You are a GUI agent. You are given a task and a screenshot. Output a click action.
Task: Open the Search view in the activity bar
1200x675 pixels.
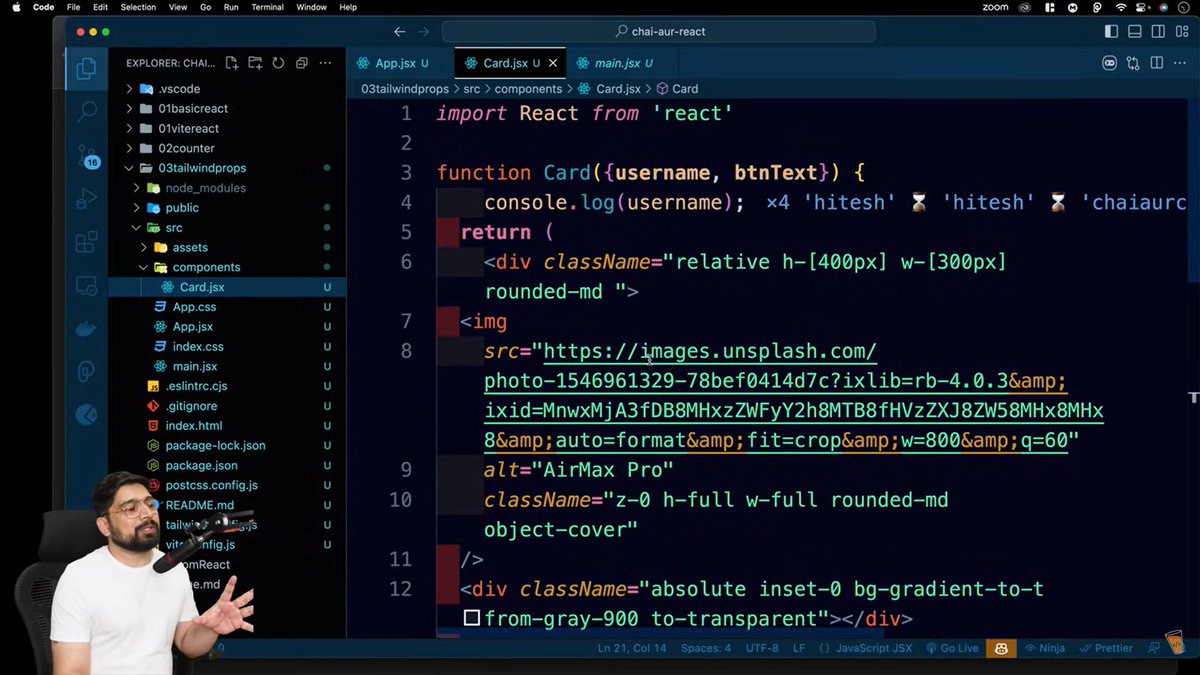coord(87,111)
